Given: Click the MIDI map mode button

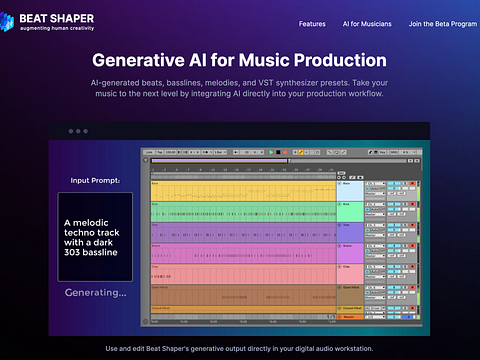Looking at the screenshot, I should pyautogui.click(x=394, y=152).
